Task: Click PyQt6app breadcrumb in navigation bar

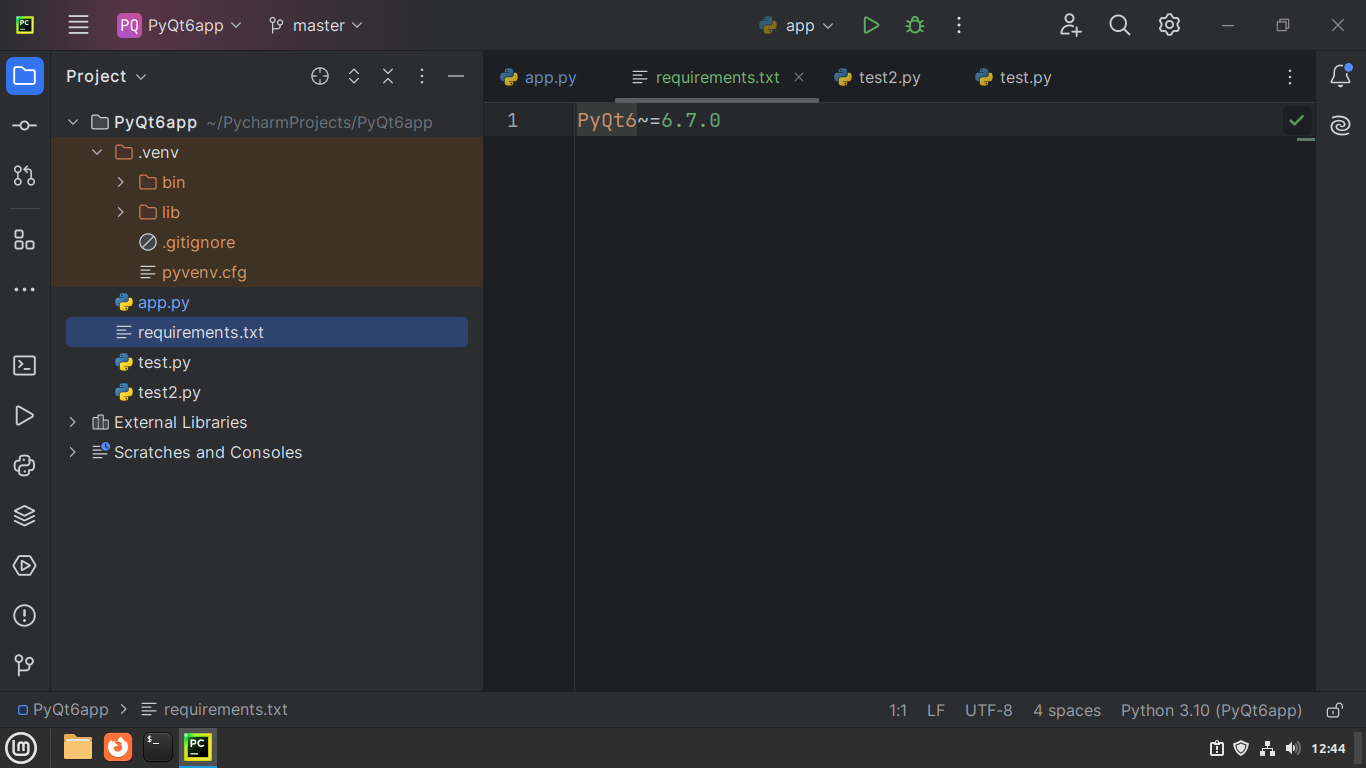Action: coord(63,710)
